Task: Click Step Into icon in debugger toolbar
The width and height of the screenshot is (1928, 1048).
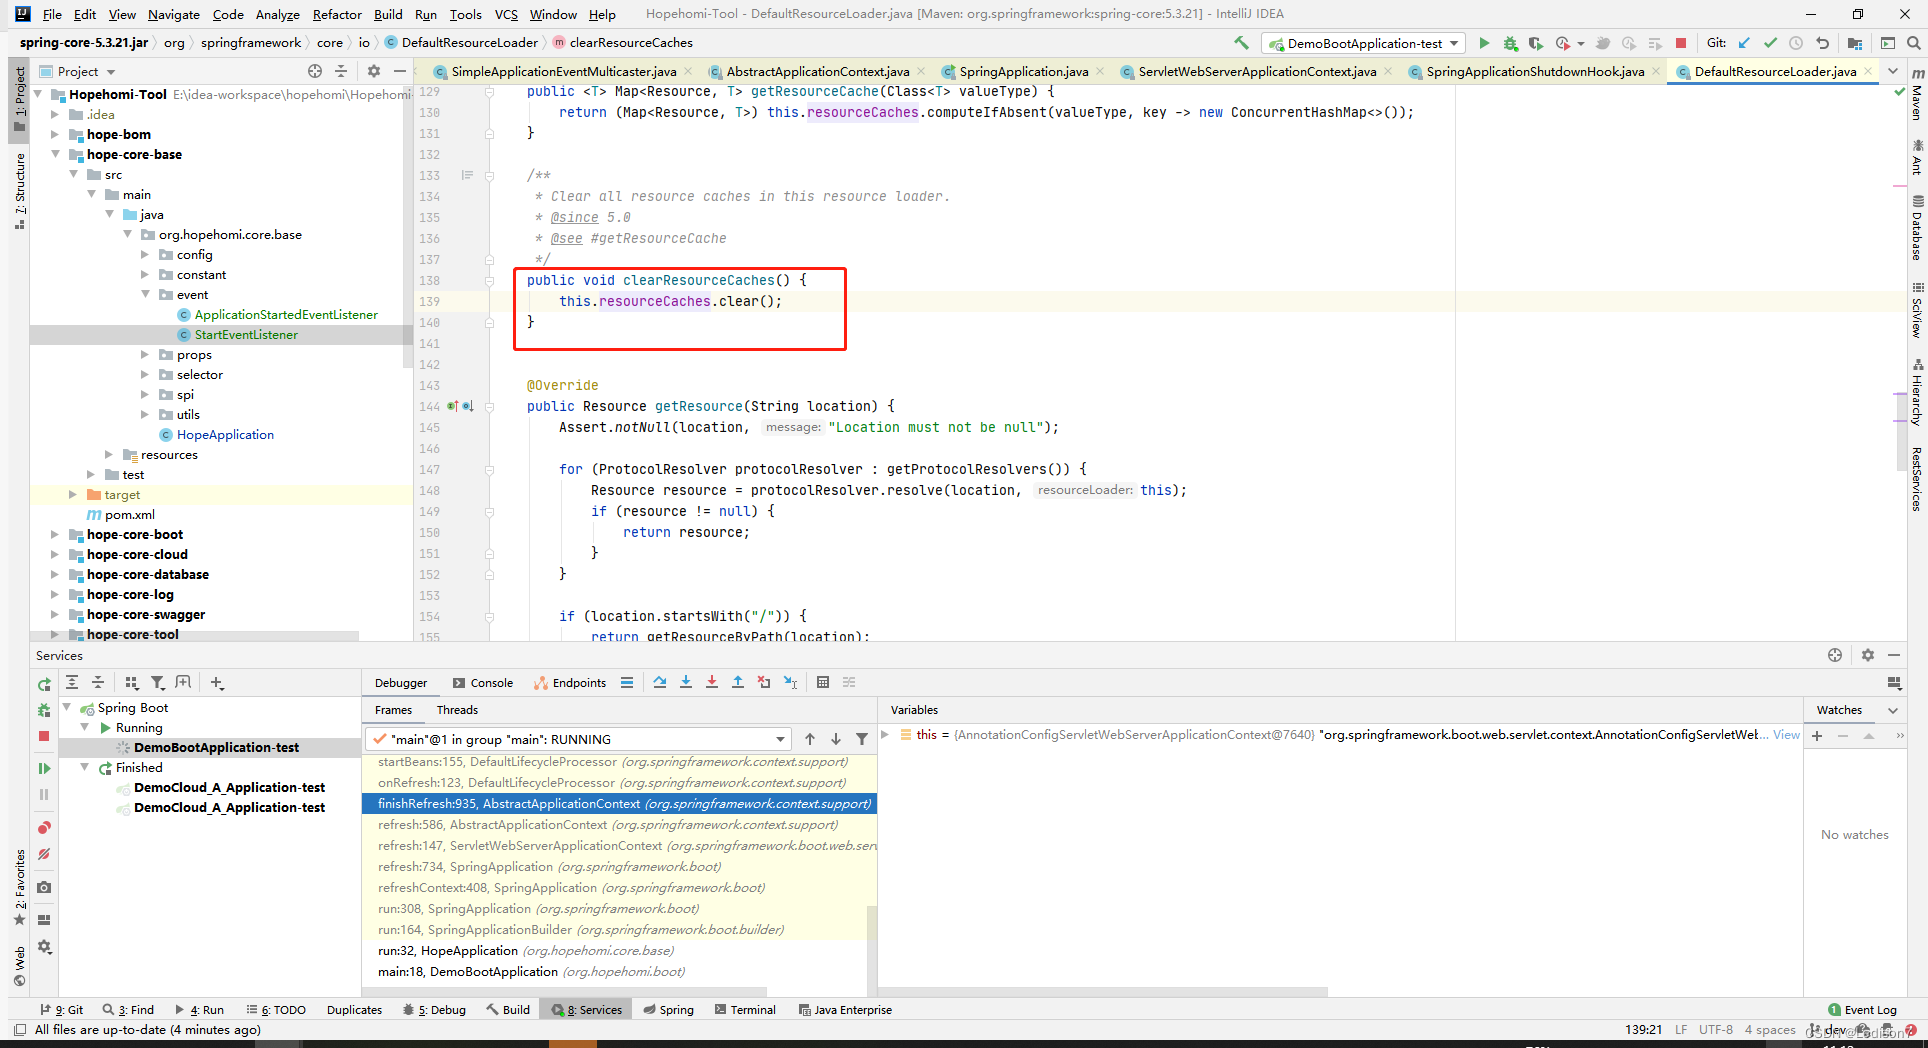Action: (686, 682)
